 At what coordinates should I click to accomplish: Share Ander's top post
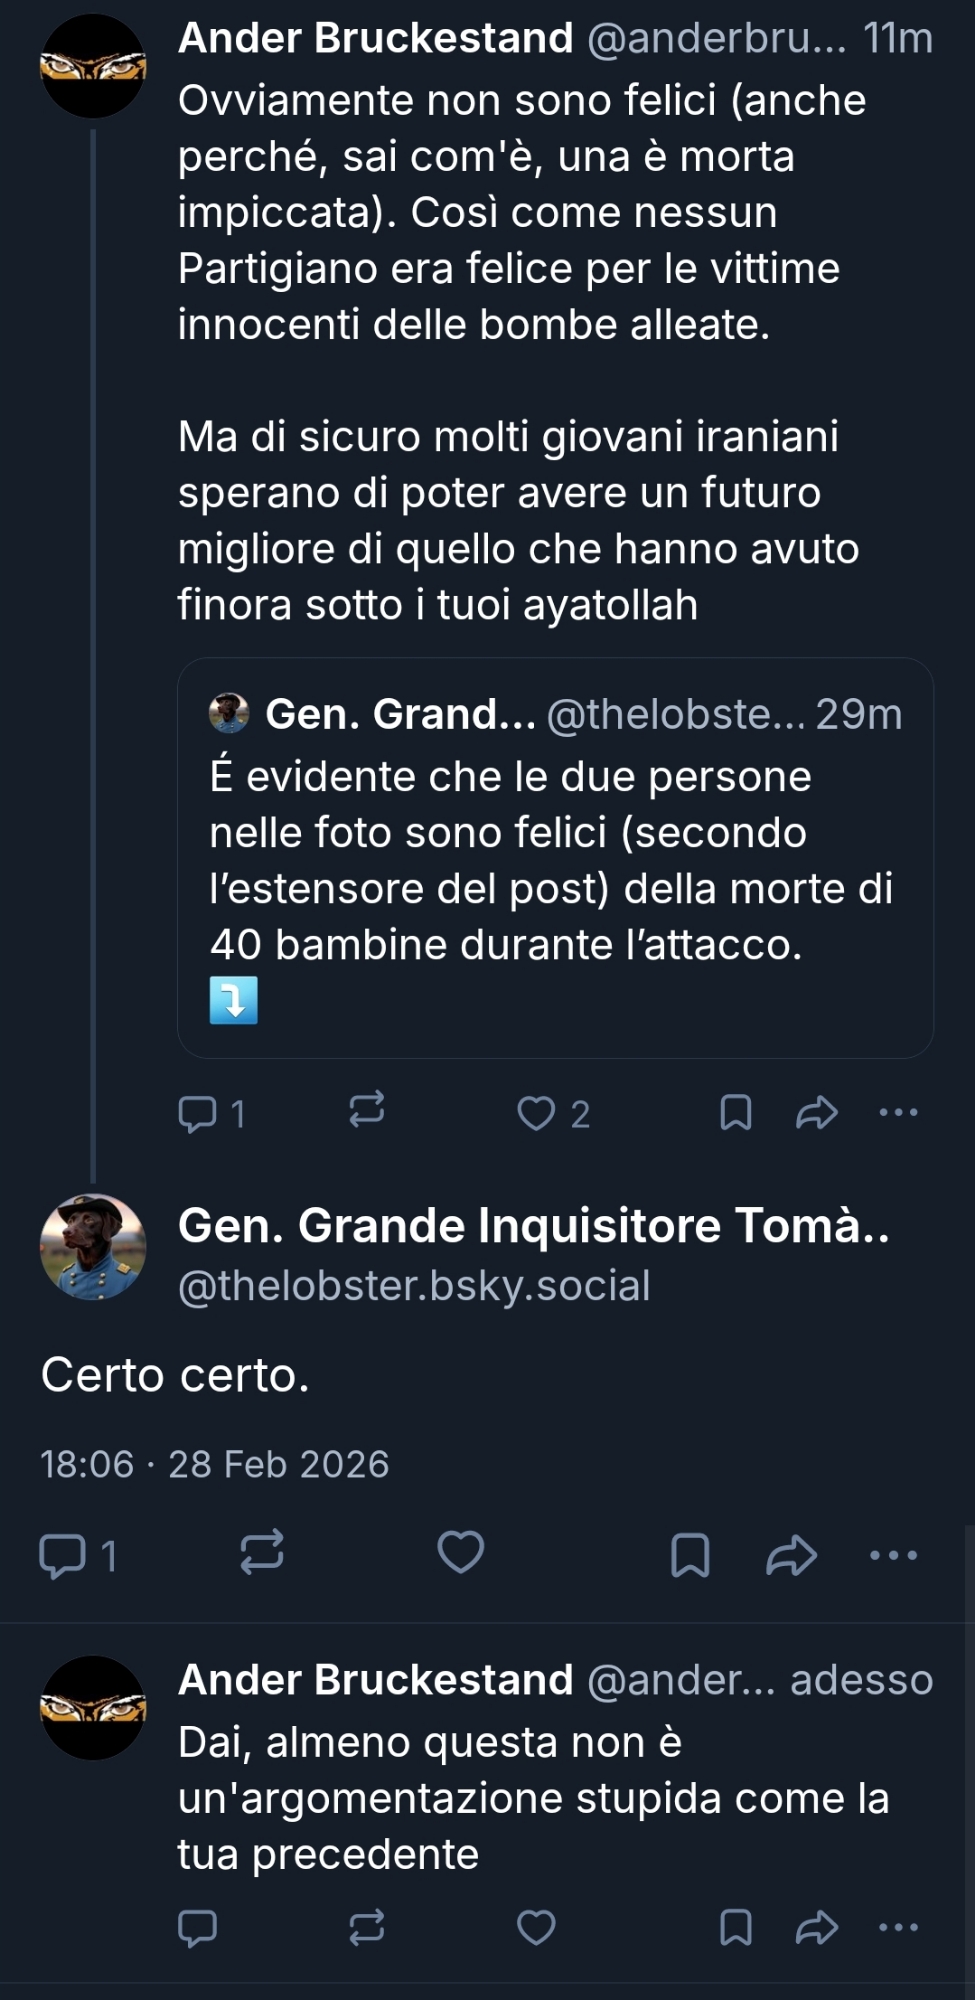(x=816, y=1112)
